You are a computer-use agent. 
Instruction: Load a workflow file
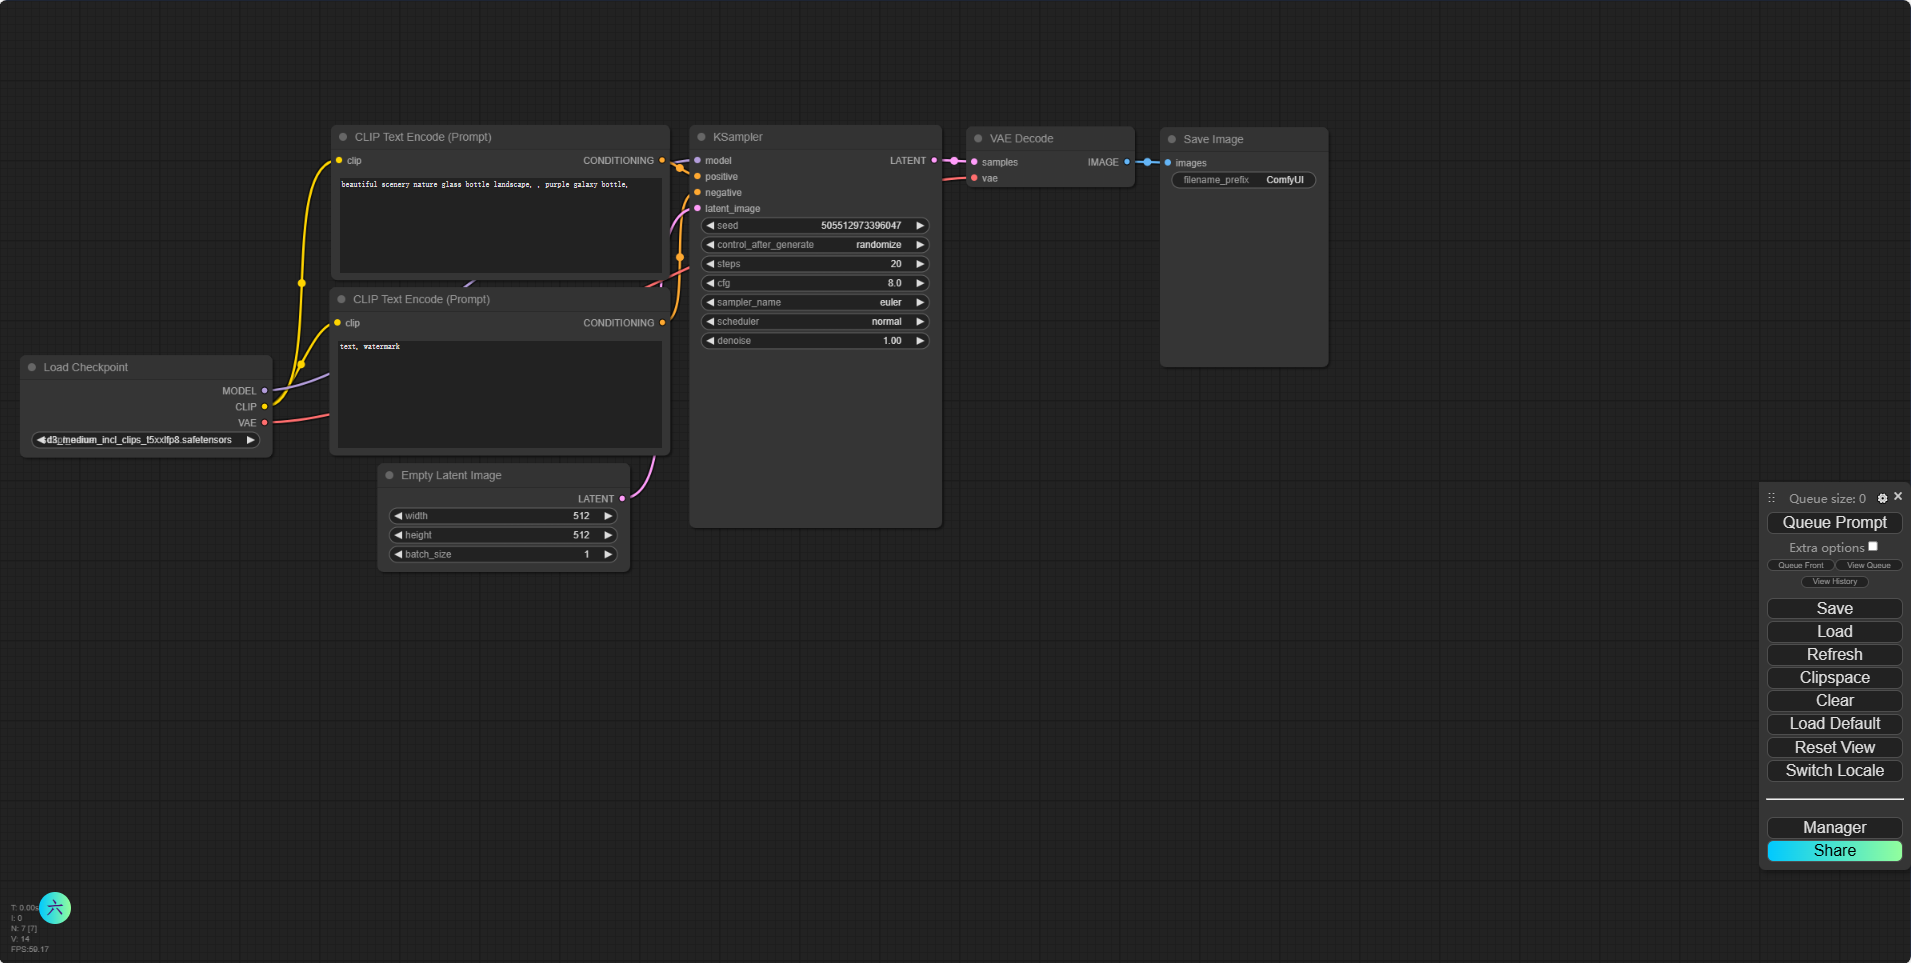[x=1834, y=632]
